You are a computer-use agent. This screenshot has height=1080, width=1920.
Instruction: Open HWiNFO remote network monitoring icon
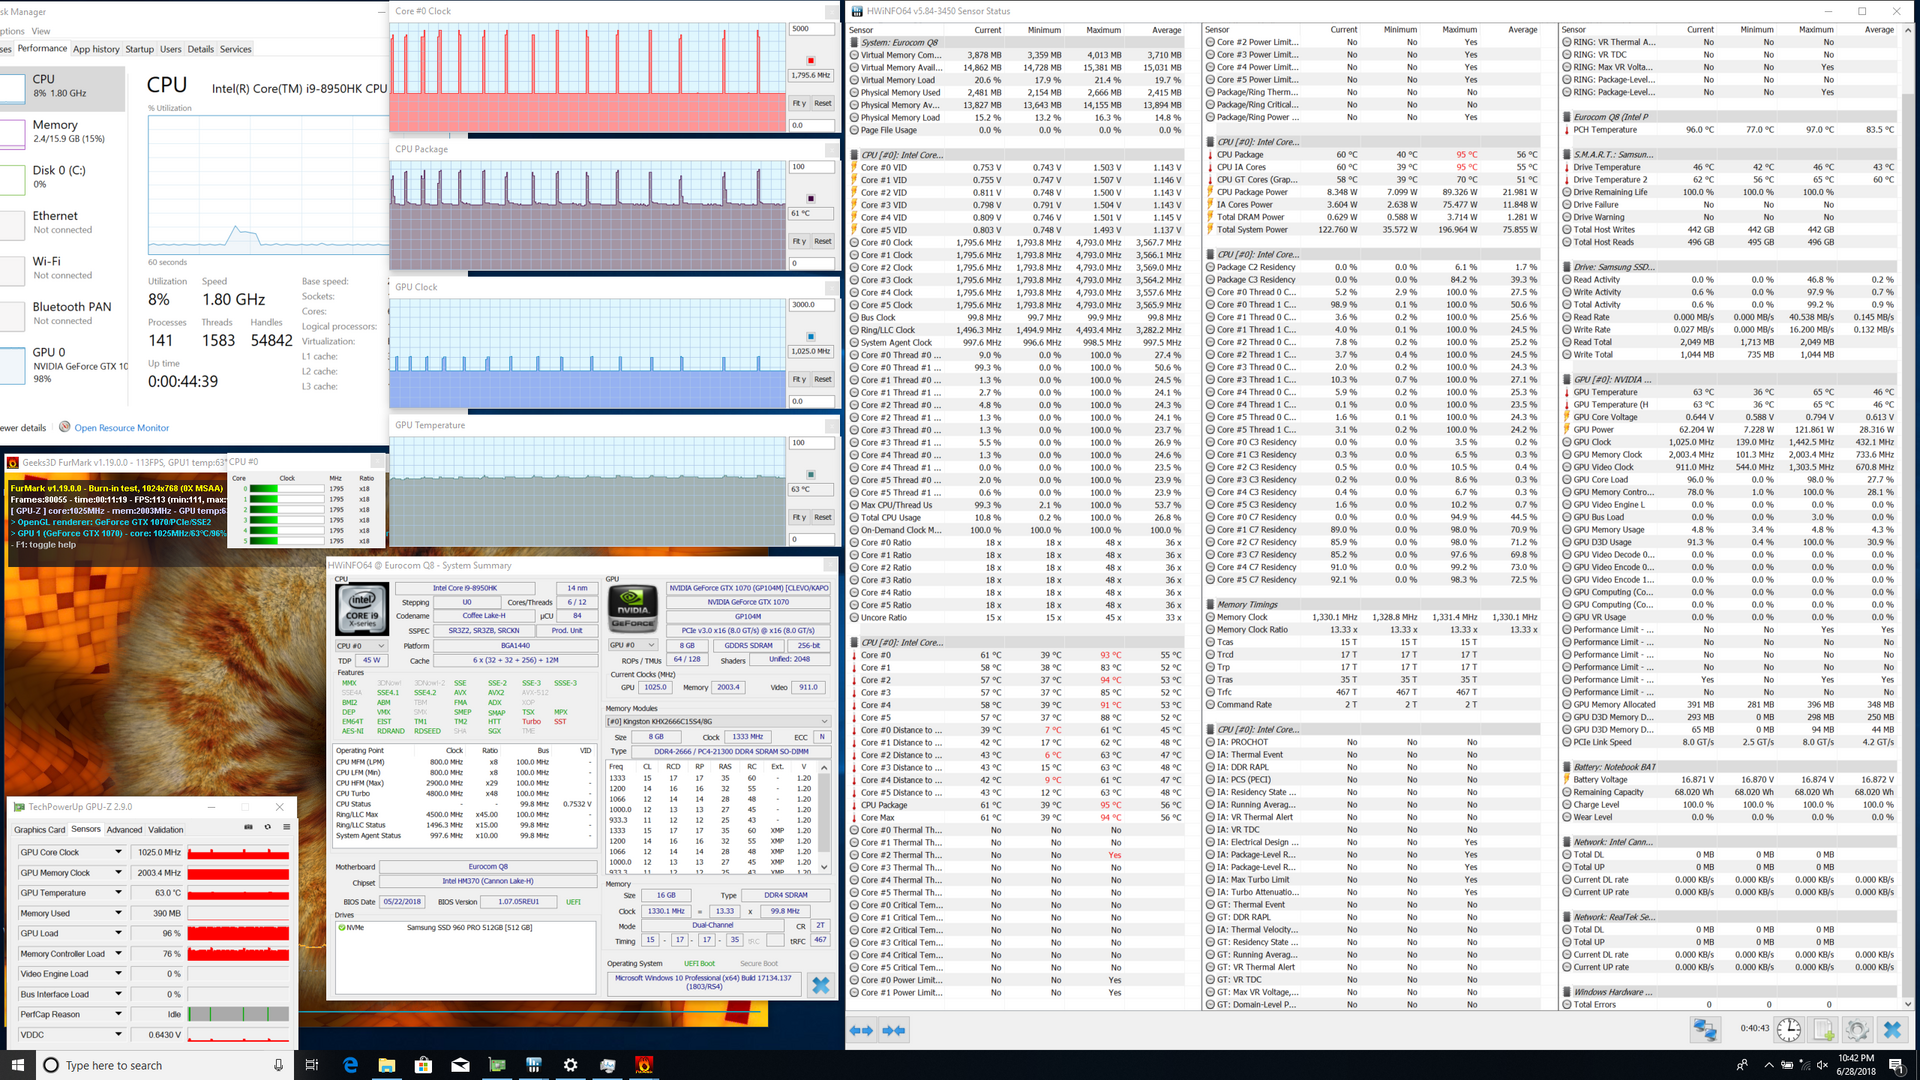(x=1705, y=1029)
